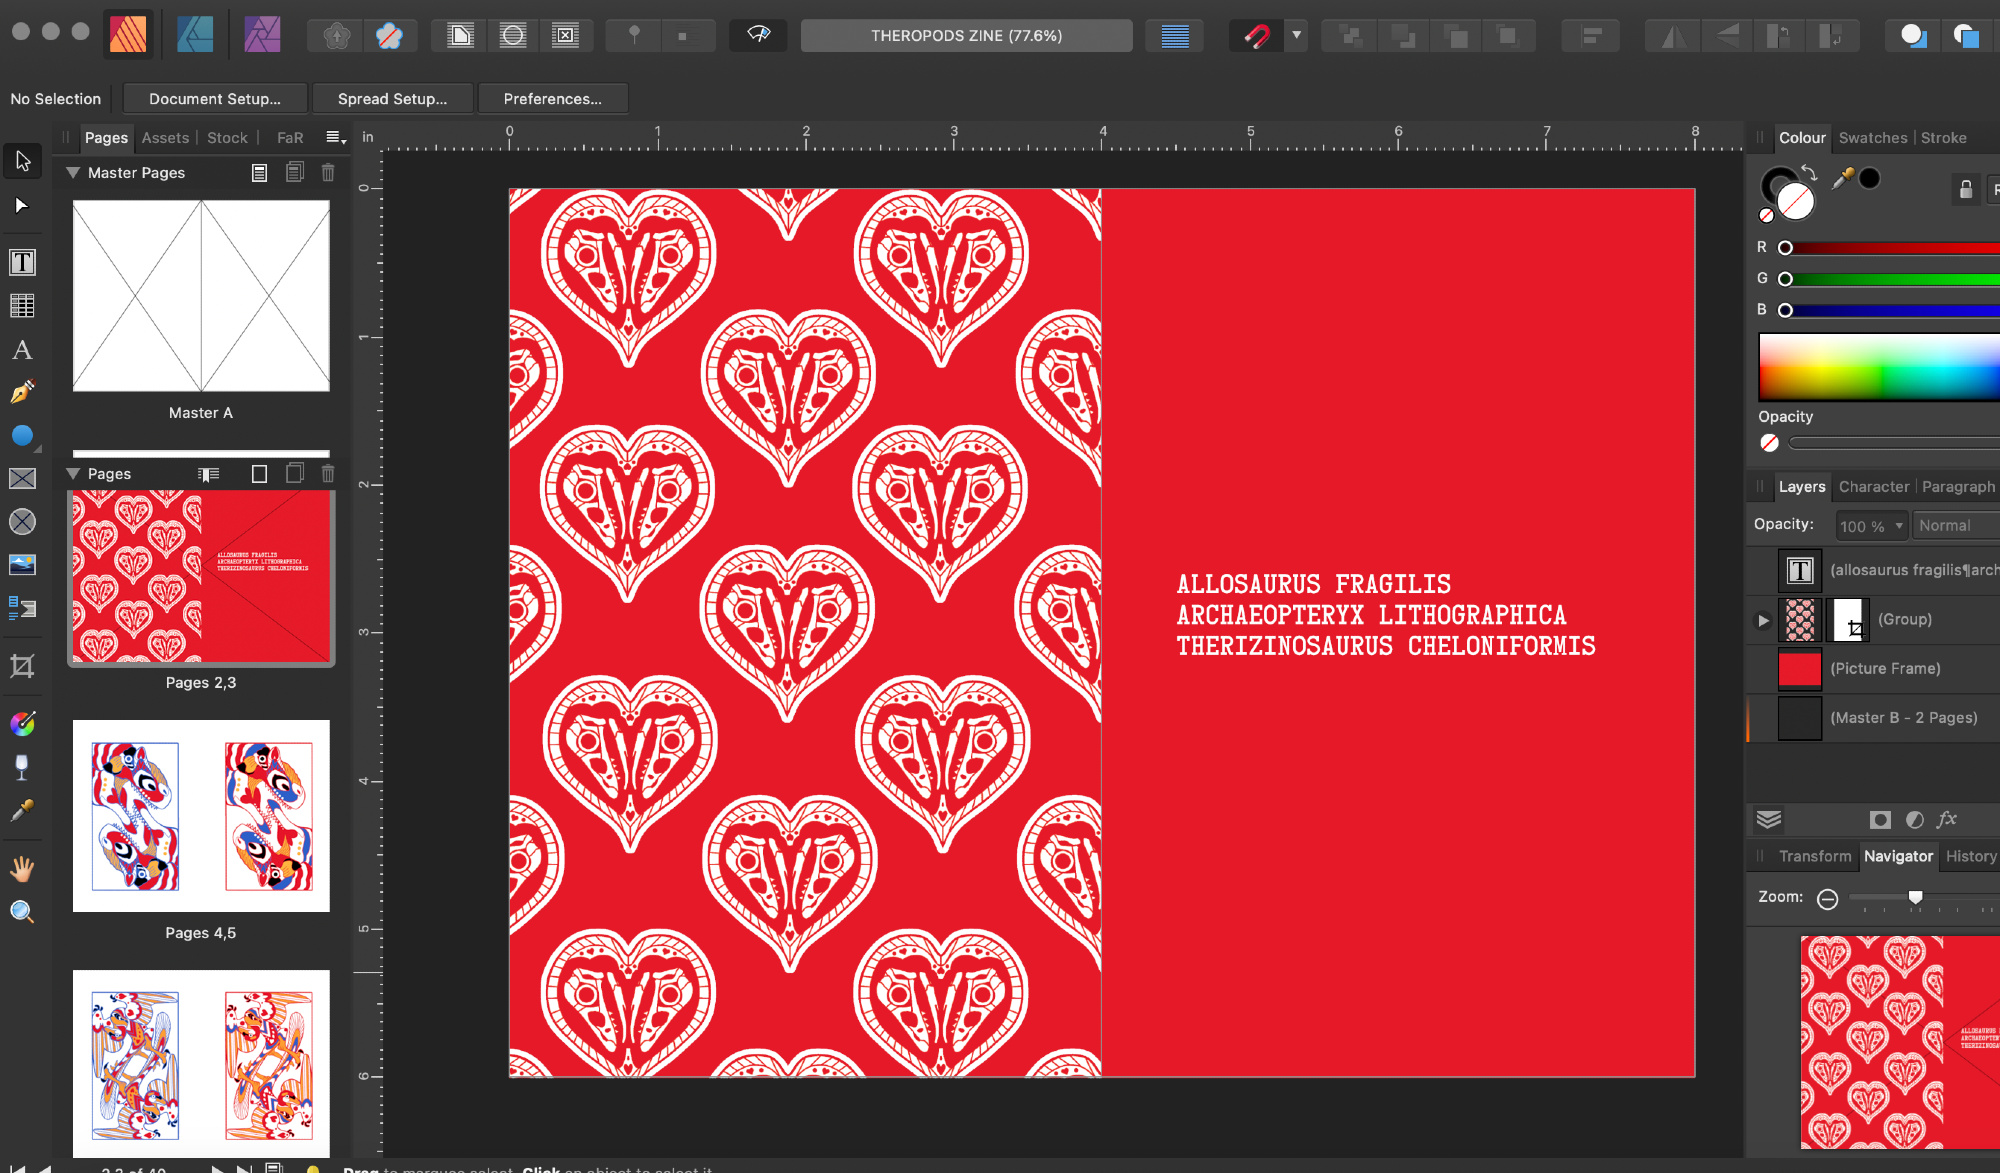Open Document Setup dialog

(214, 99)
